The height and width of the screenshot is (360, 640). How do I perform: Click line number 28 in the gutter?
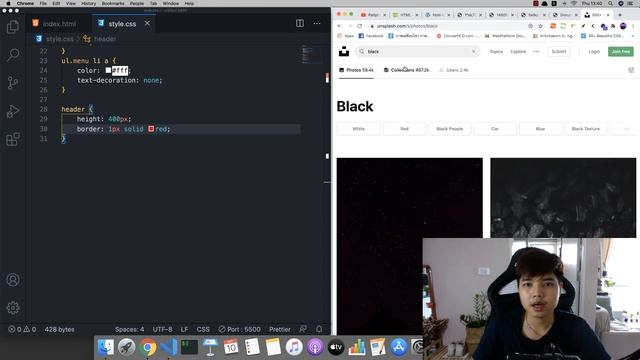click(43, 109)
